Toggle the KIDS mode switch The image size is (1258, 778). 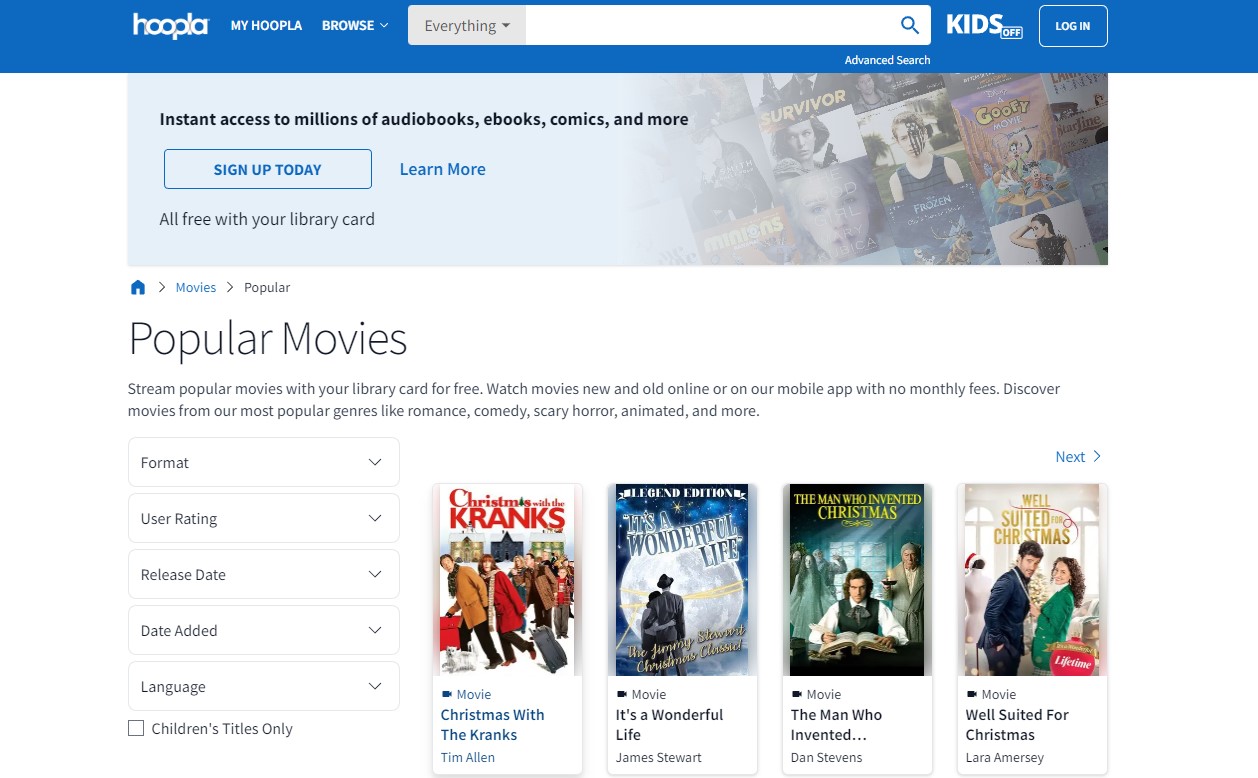pyautogui.click(x=984, y=25)
